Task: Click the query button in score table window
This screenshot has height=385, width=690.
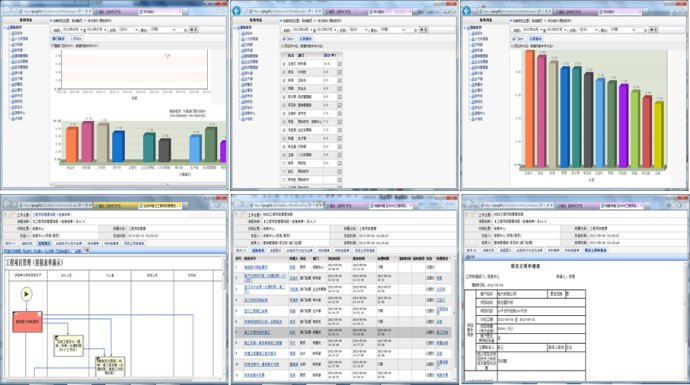Action: click(x=423, y=30)
